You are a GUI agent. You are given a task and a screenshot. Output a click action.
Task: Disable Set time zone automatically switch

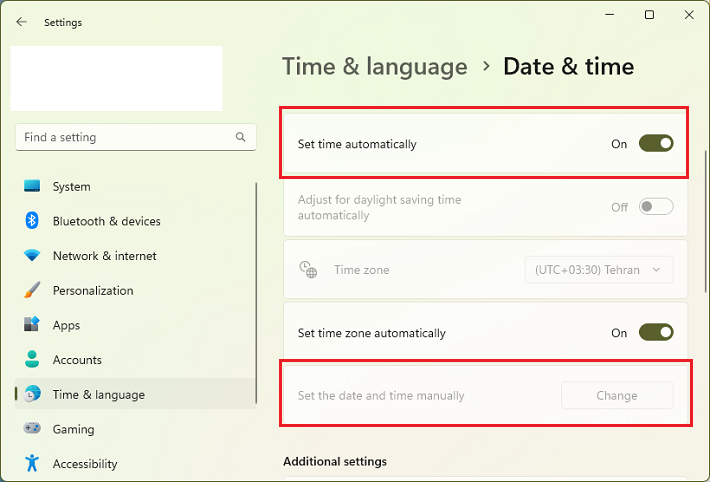[x=656, y=332]
